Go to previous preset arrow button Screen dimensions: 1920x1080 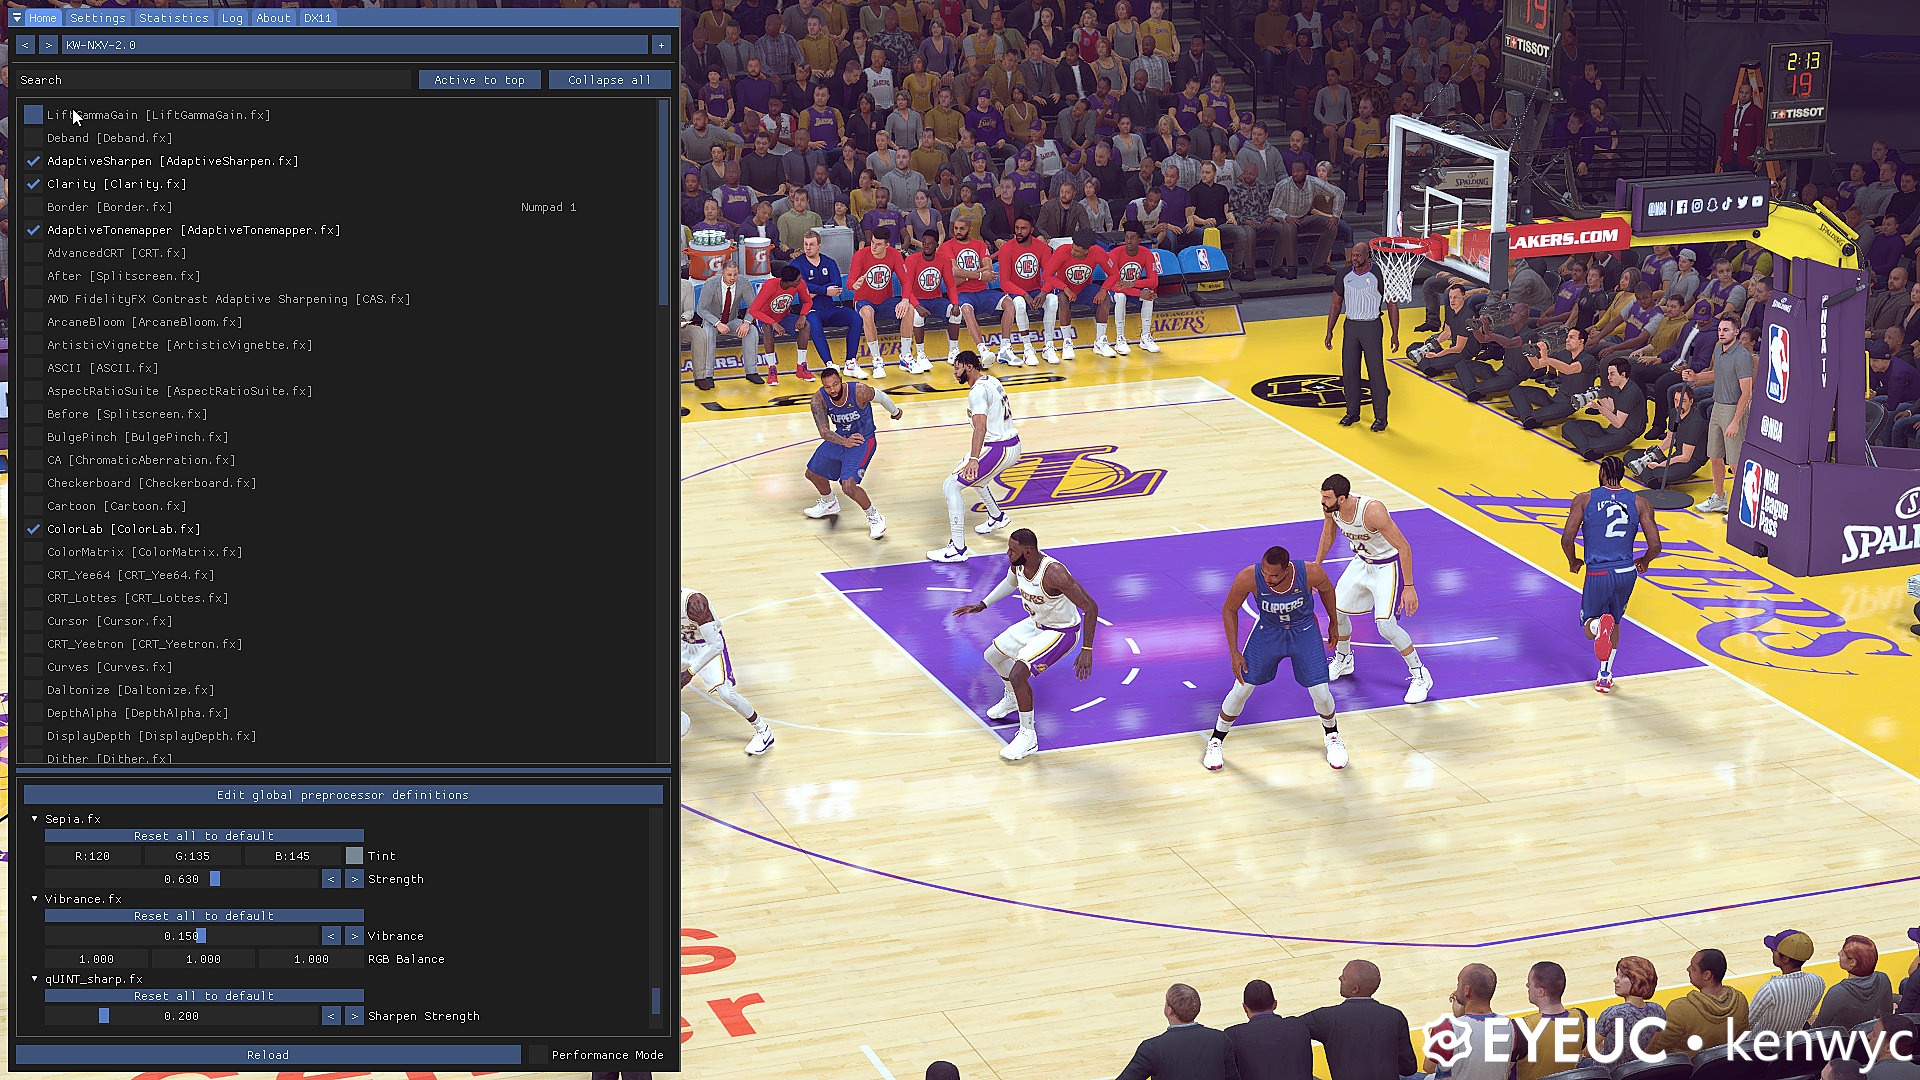point(26,45)
